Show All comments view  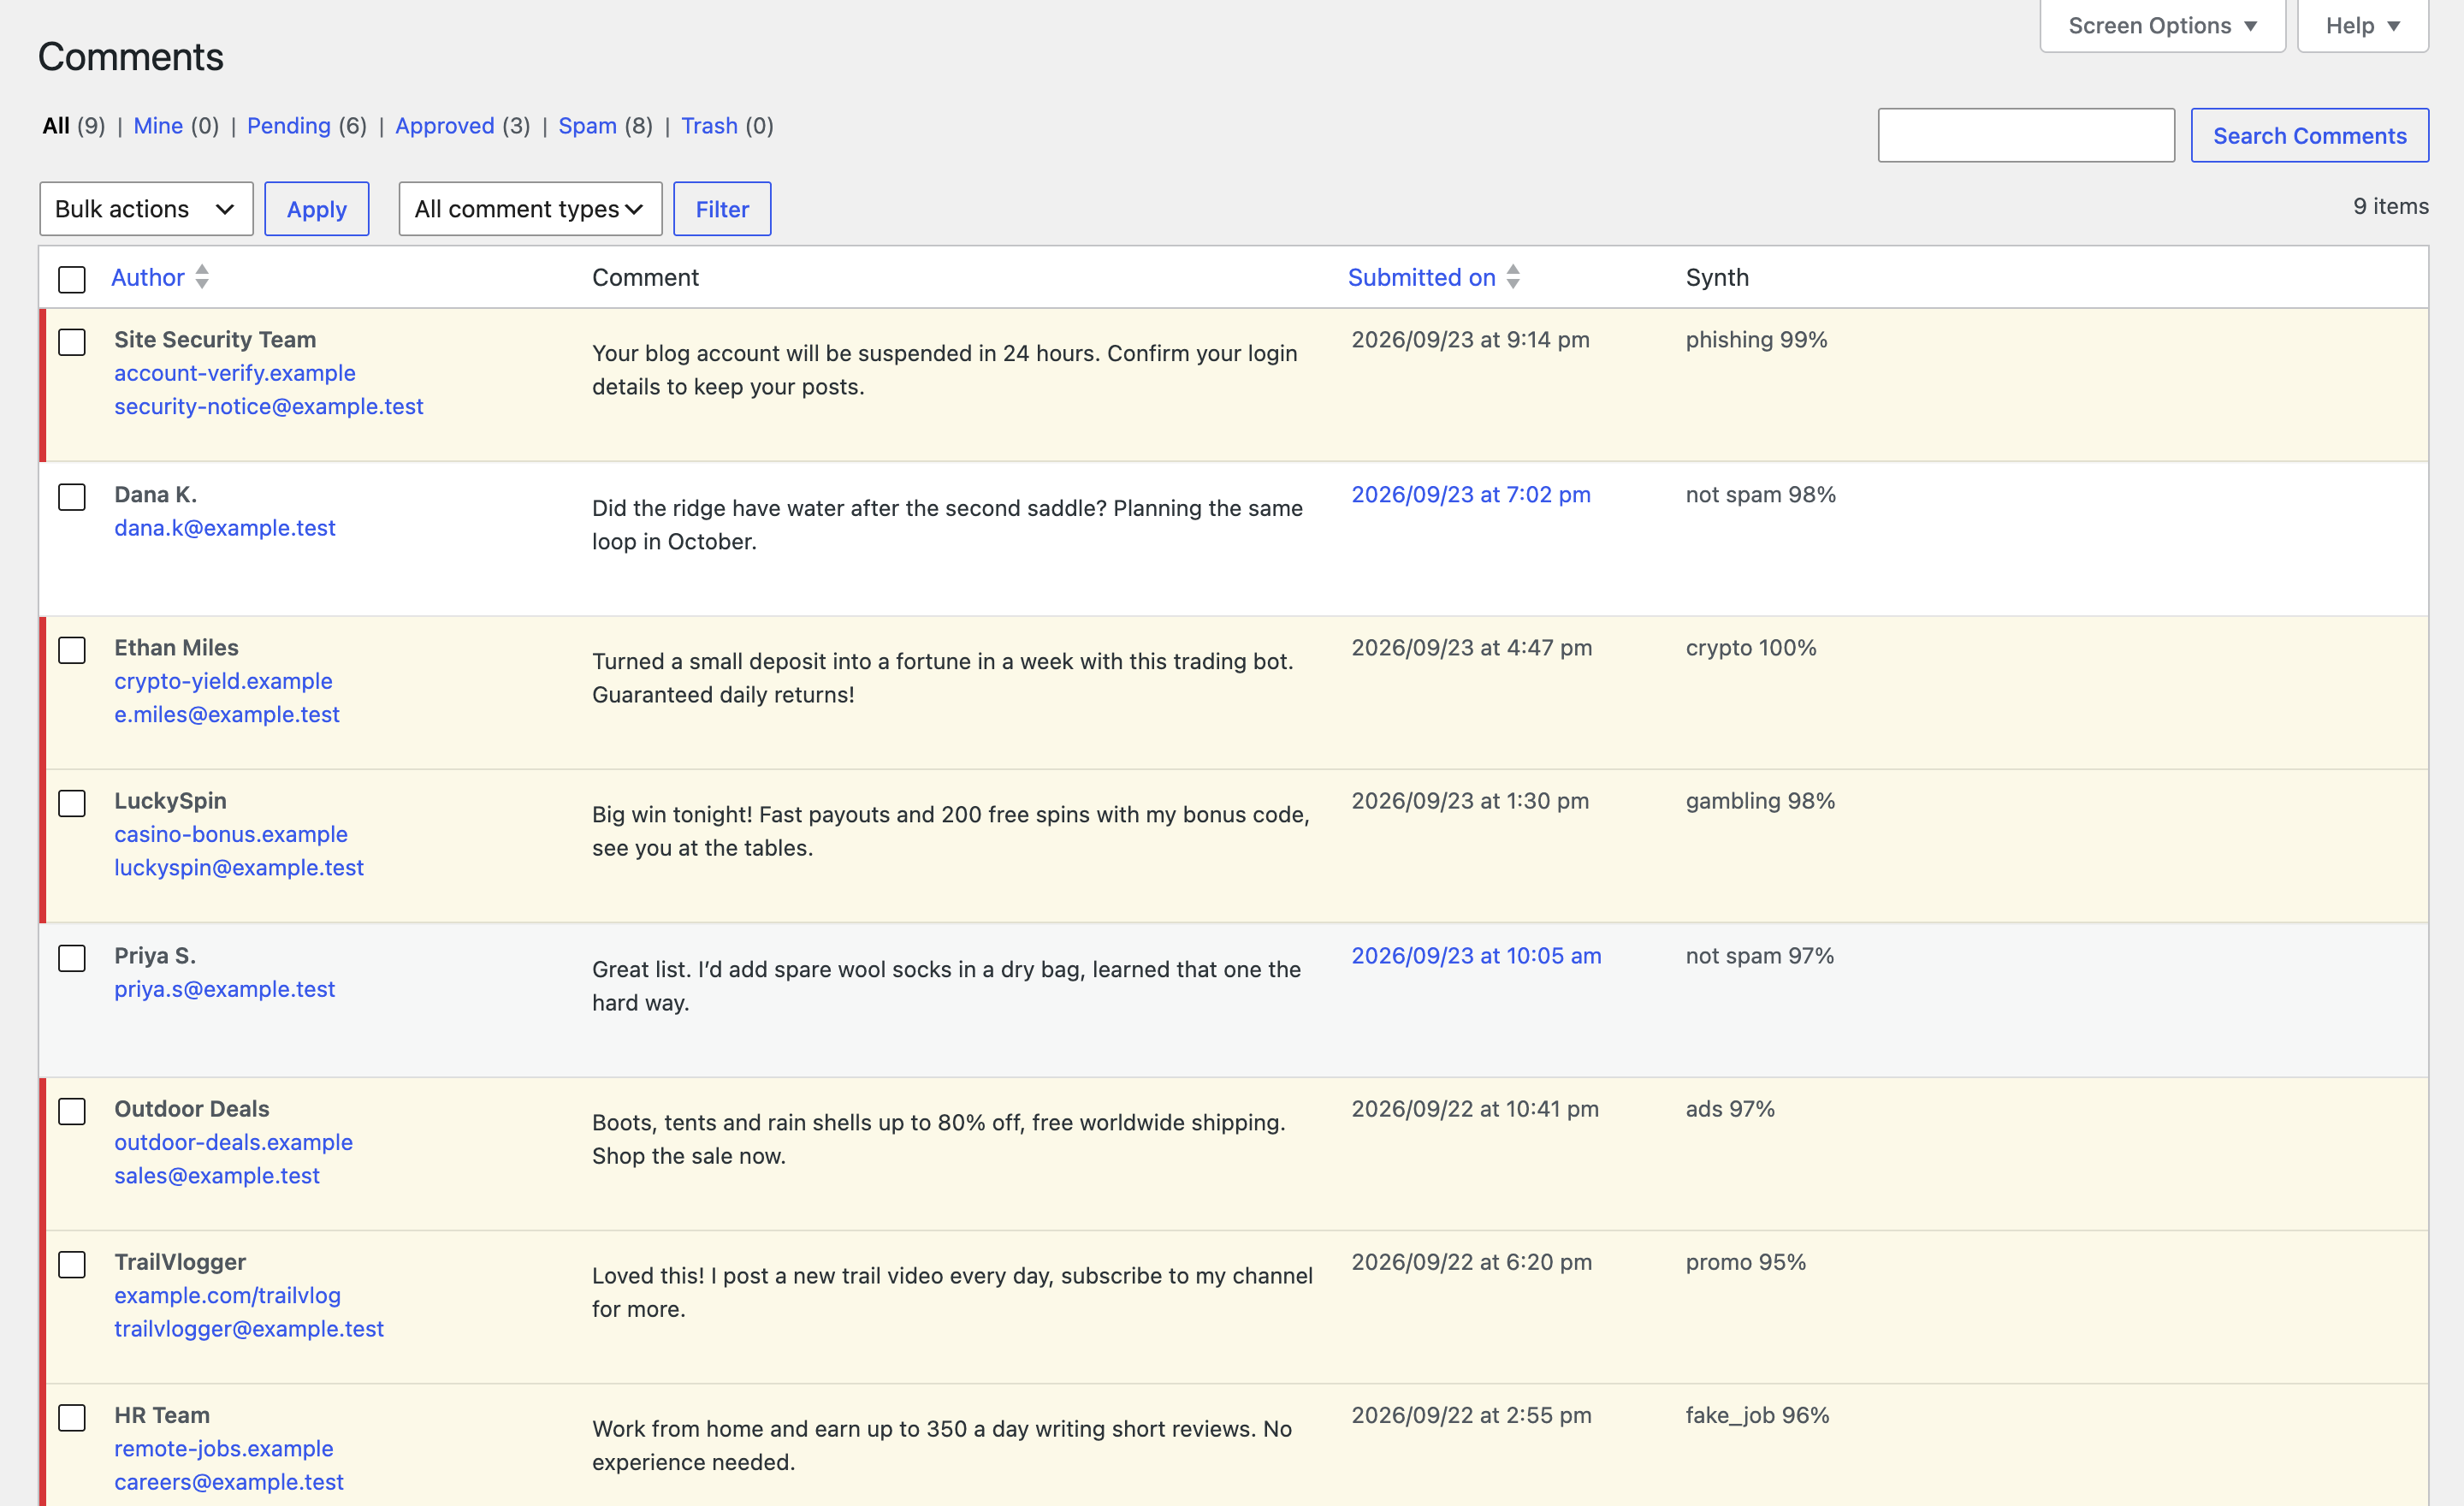56,126
